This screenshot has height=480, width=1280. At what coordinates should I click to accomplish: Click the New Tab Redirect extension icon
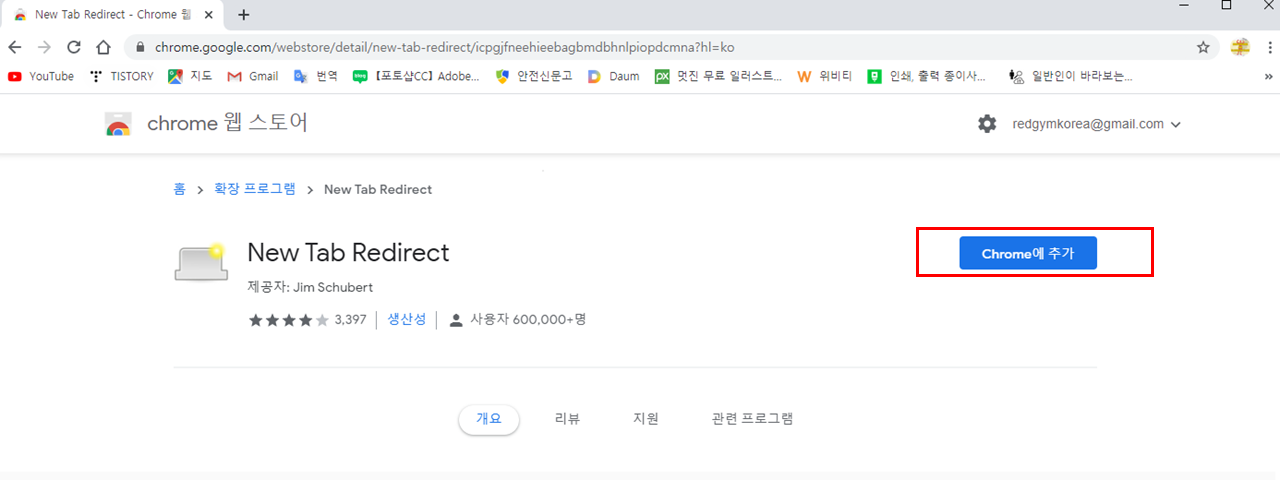(200, 261)
